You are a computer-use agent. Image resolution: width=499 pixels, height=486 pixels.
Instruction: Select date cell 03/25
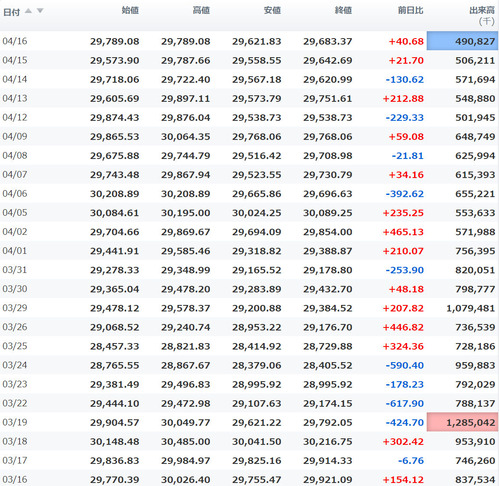15,346
